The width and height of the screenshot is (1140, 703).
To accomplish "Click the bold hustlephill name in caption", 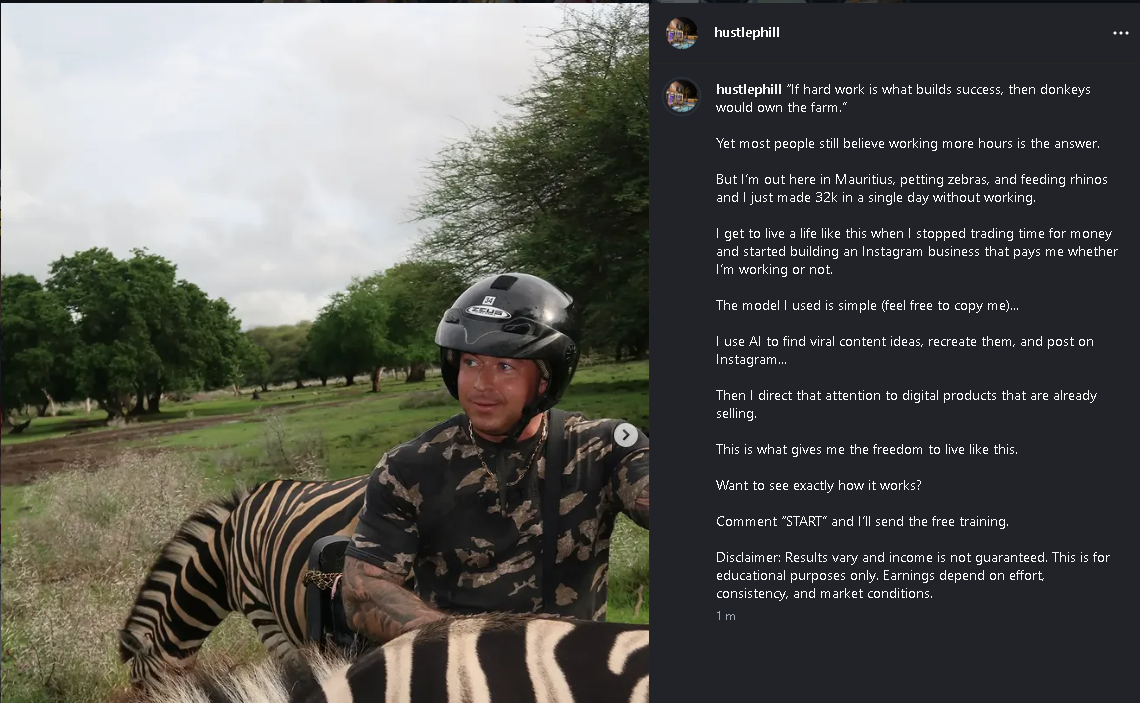I will 748,90.
